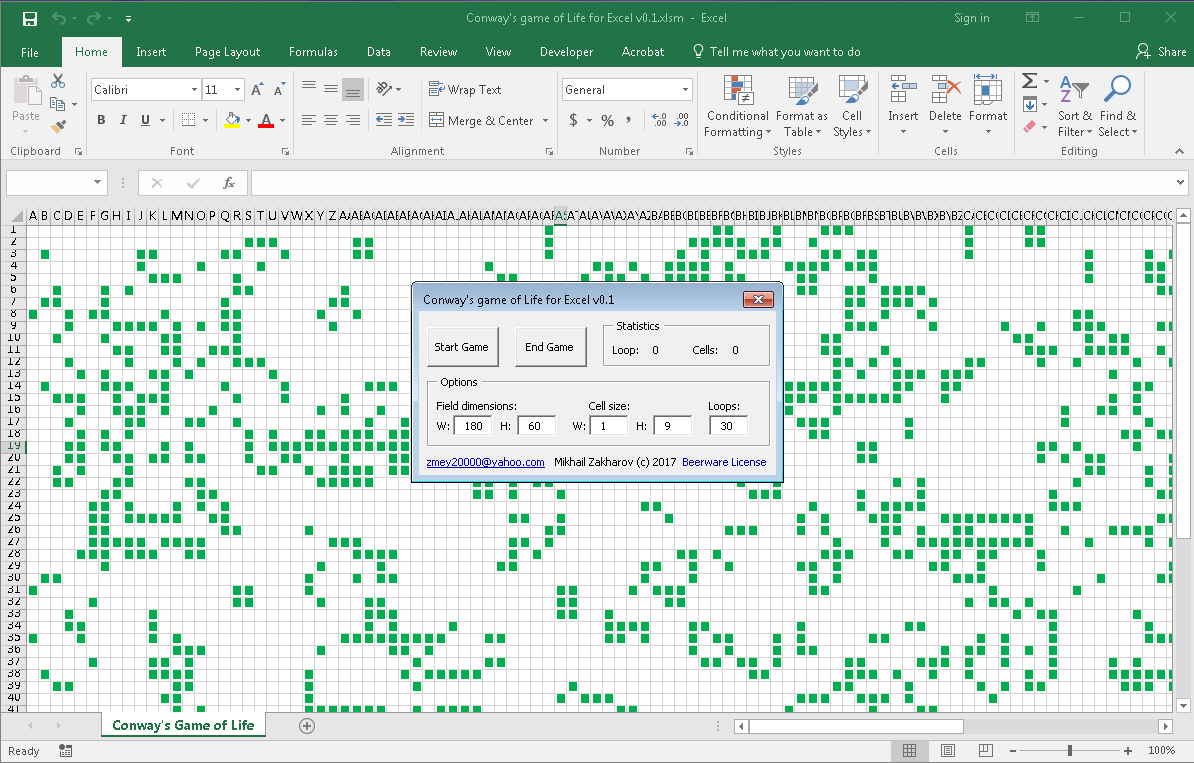
Task: Open the zmey20000@yahoo.com email link
Action: point(485,462)
